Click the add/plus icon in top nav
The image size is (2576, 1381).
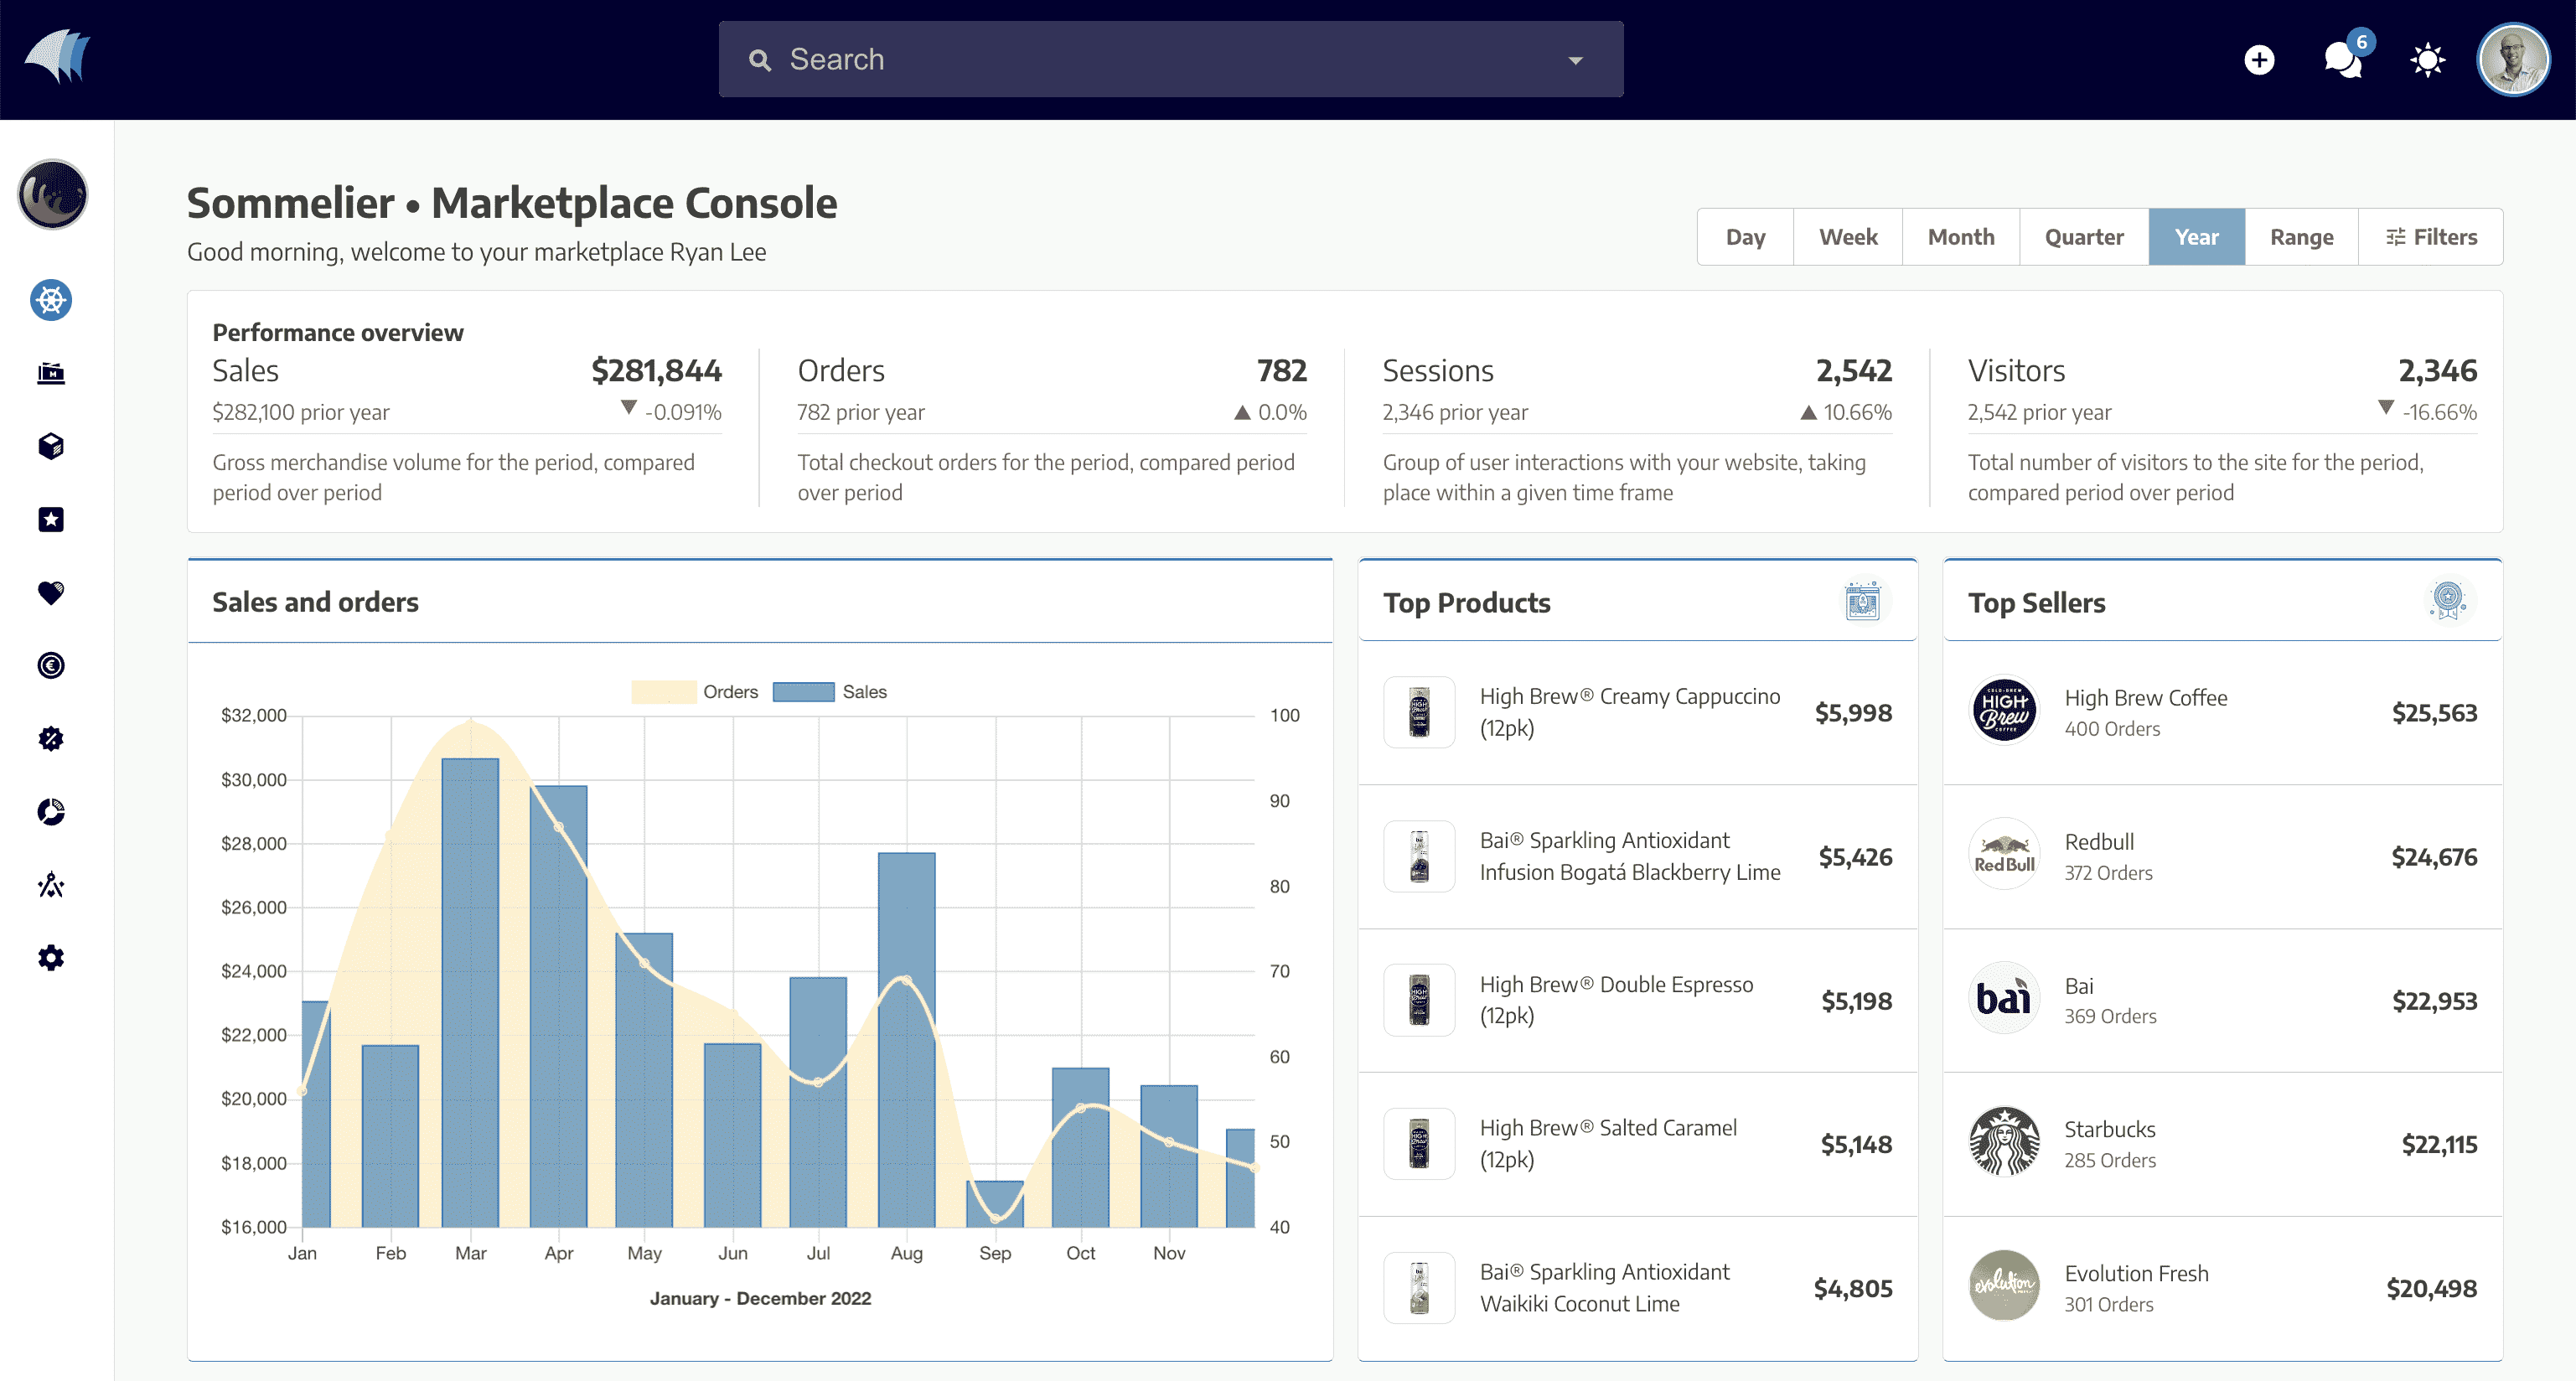[x=2258, y=59]
